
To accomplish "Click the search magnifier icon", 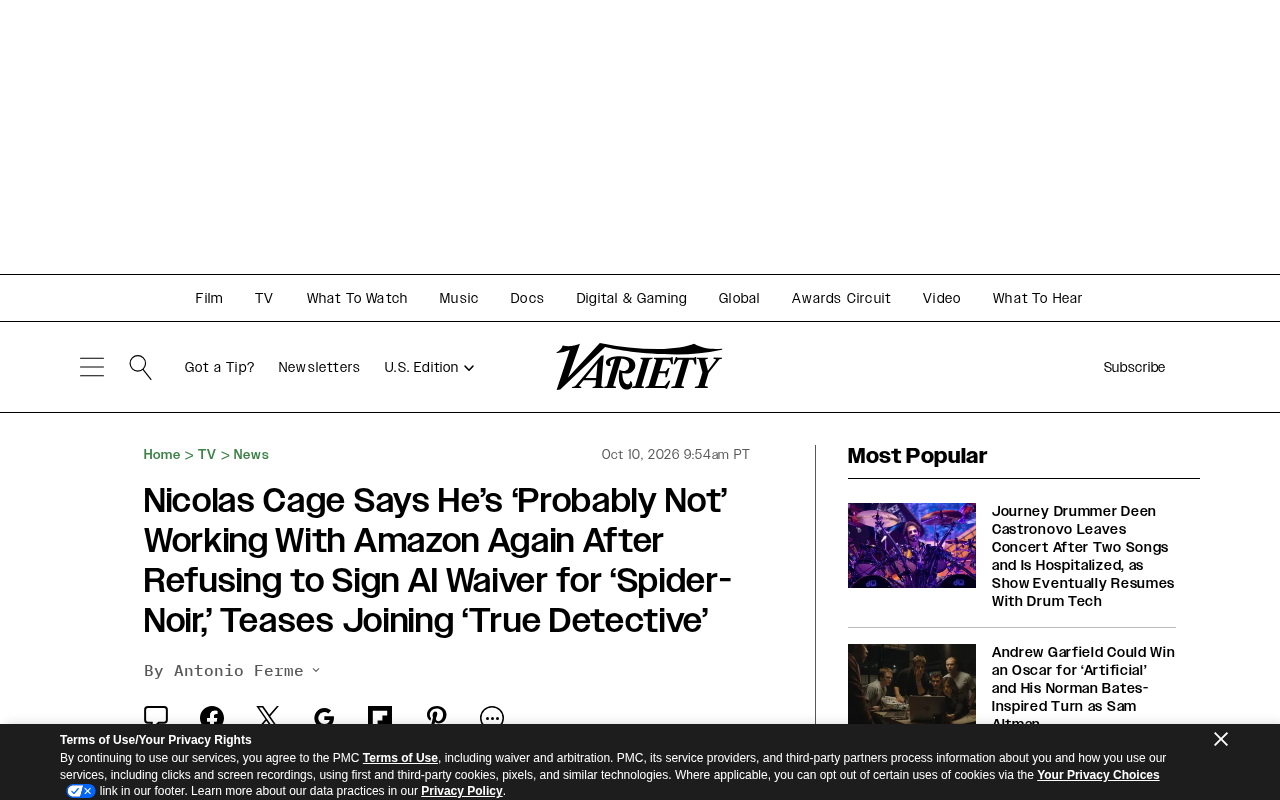I will (x=141, y=367).
